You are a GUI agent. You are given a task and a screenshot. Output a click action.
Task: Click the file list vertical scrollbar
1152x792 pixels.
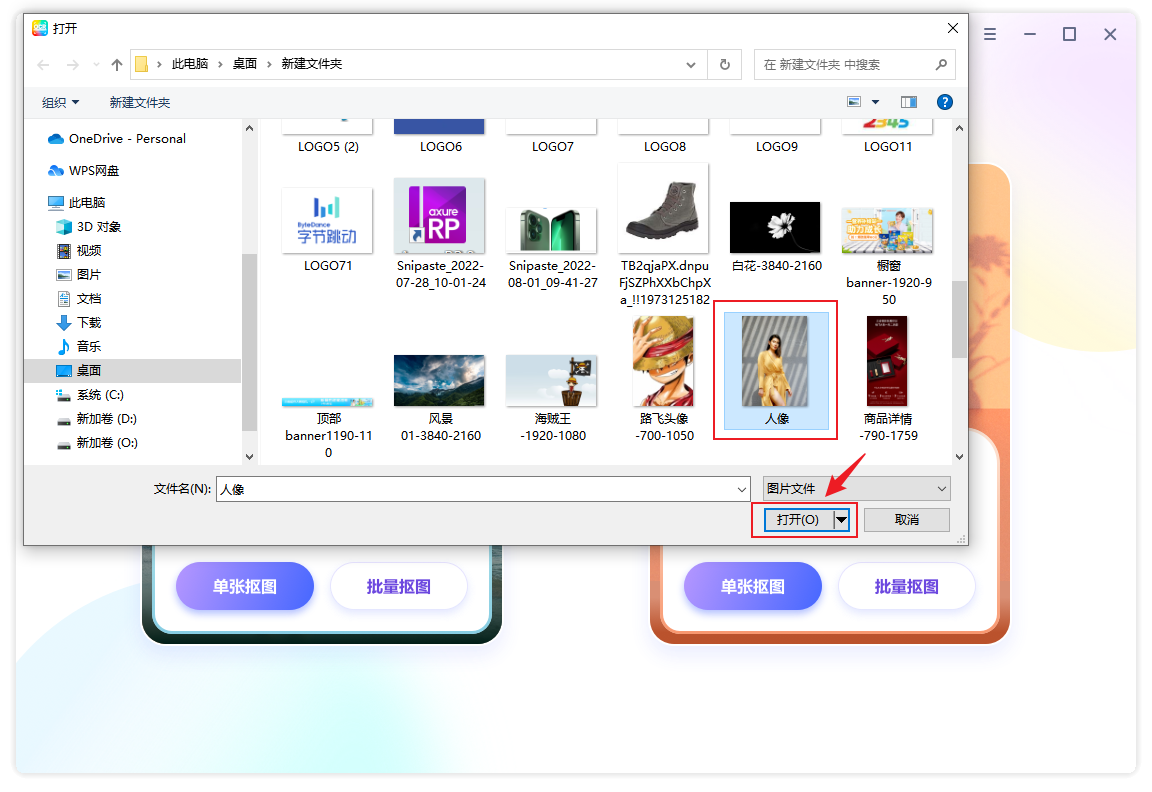click(959, 320)
